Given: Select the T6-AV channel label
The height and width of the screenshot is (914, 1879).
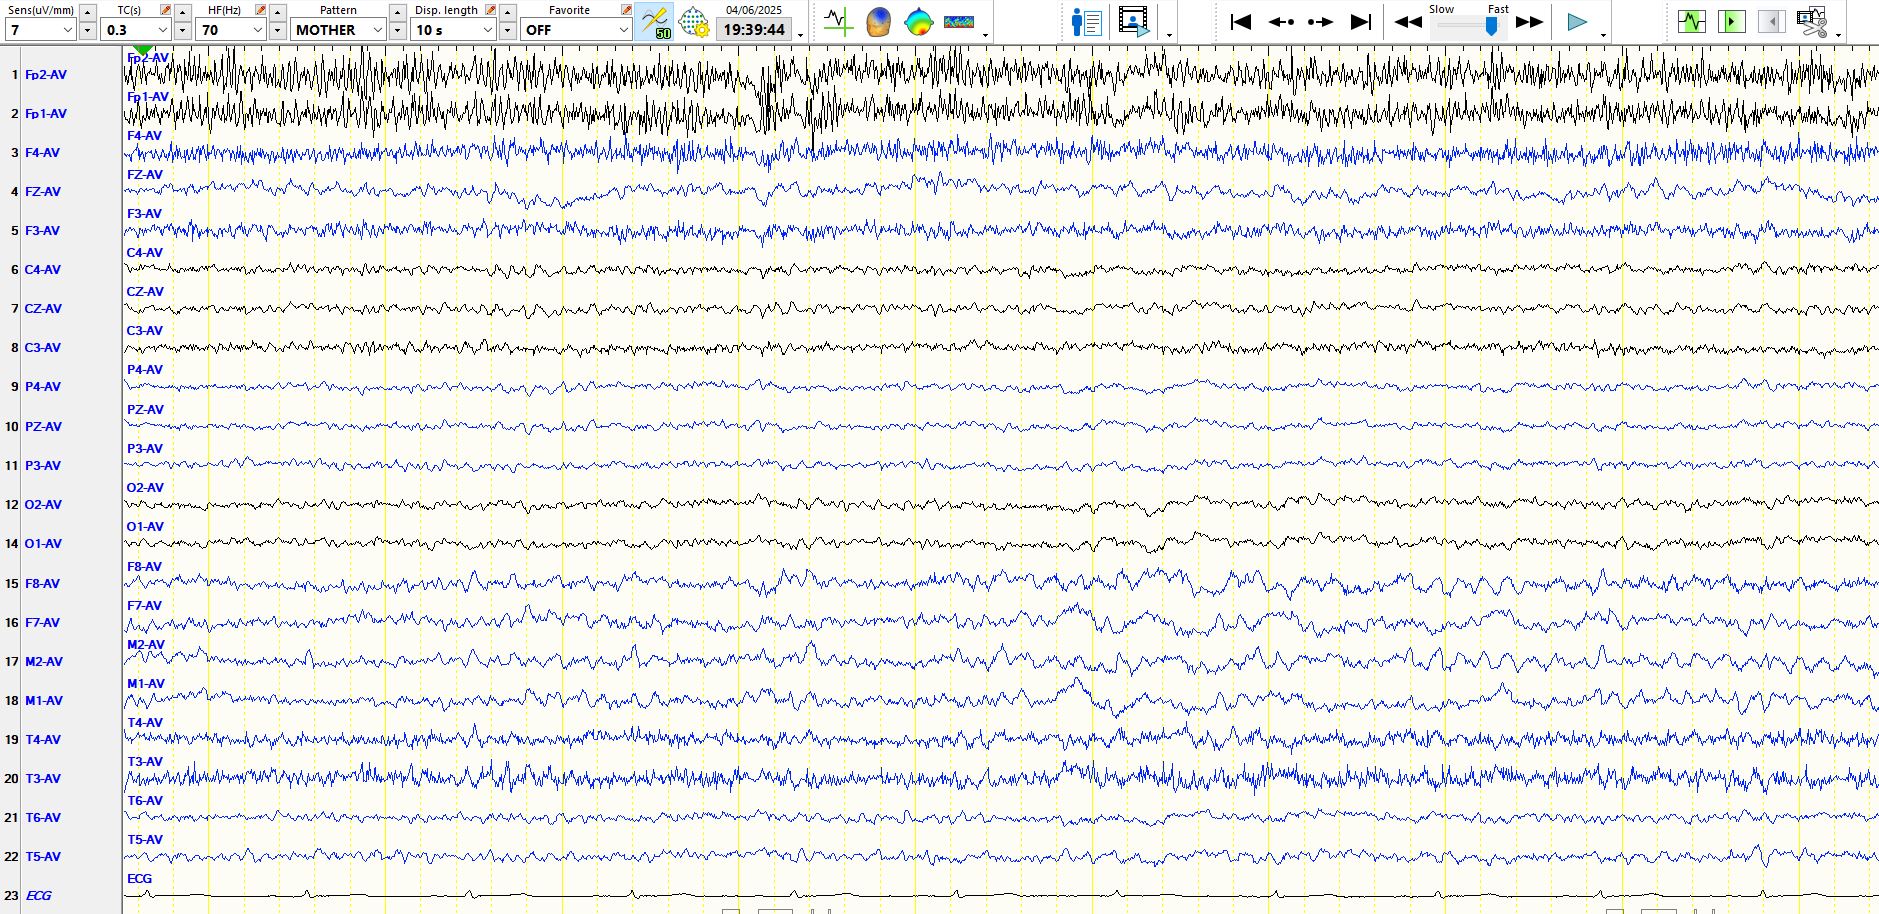Looking at the screenshot, I should (x=42, y=818).
